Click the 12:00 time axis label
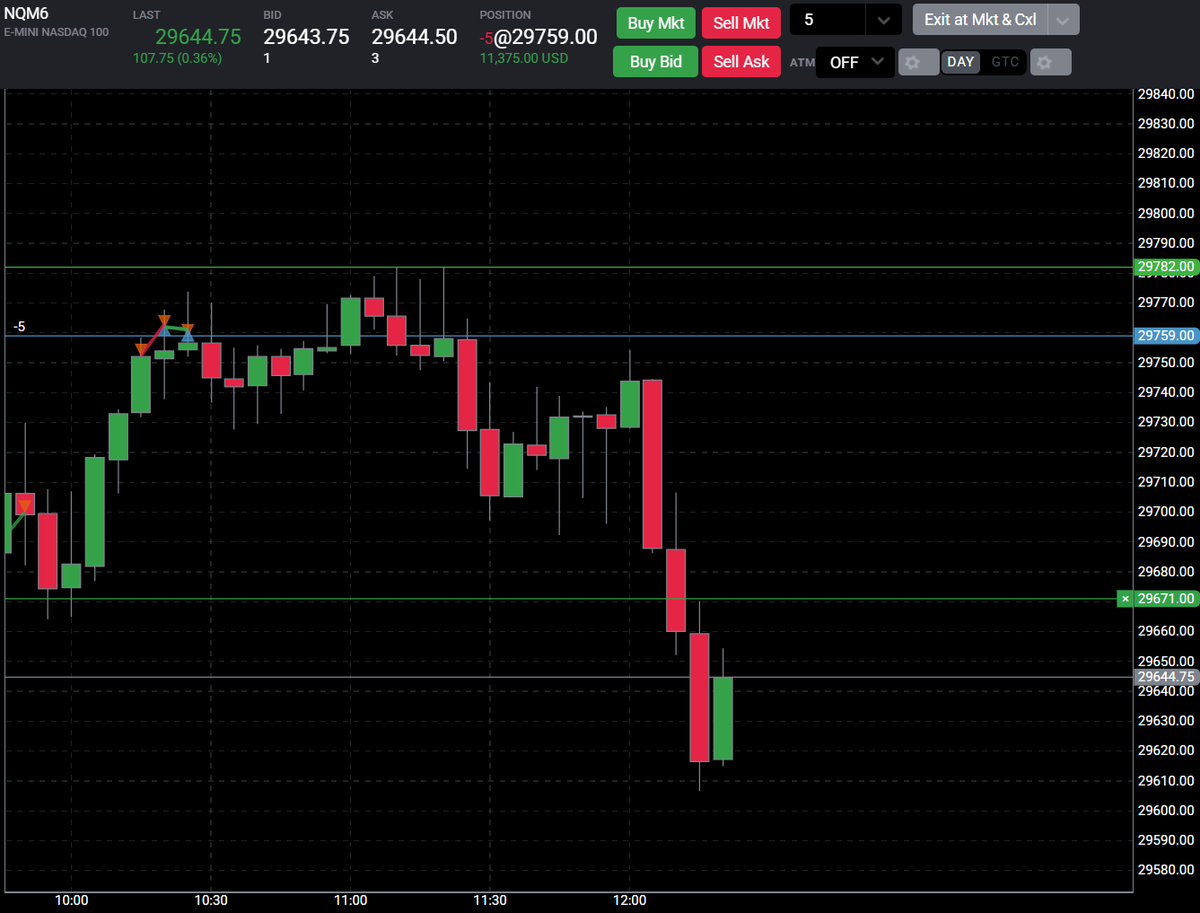Viewport: 1200px width, 913px height. [x=630, y=900]
